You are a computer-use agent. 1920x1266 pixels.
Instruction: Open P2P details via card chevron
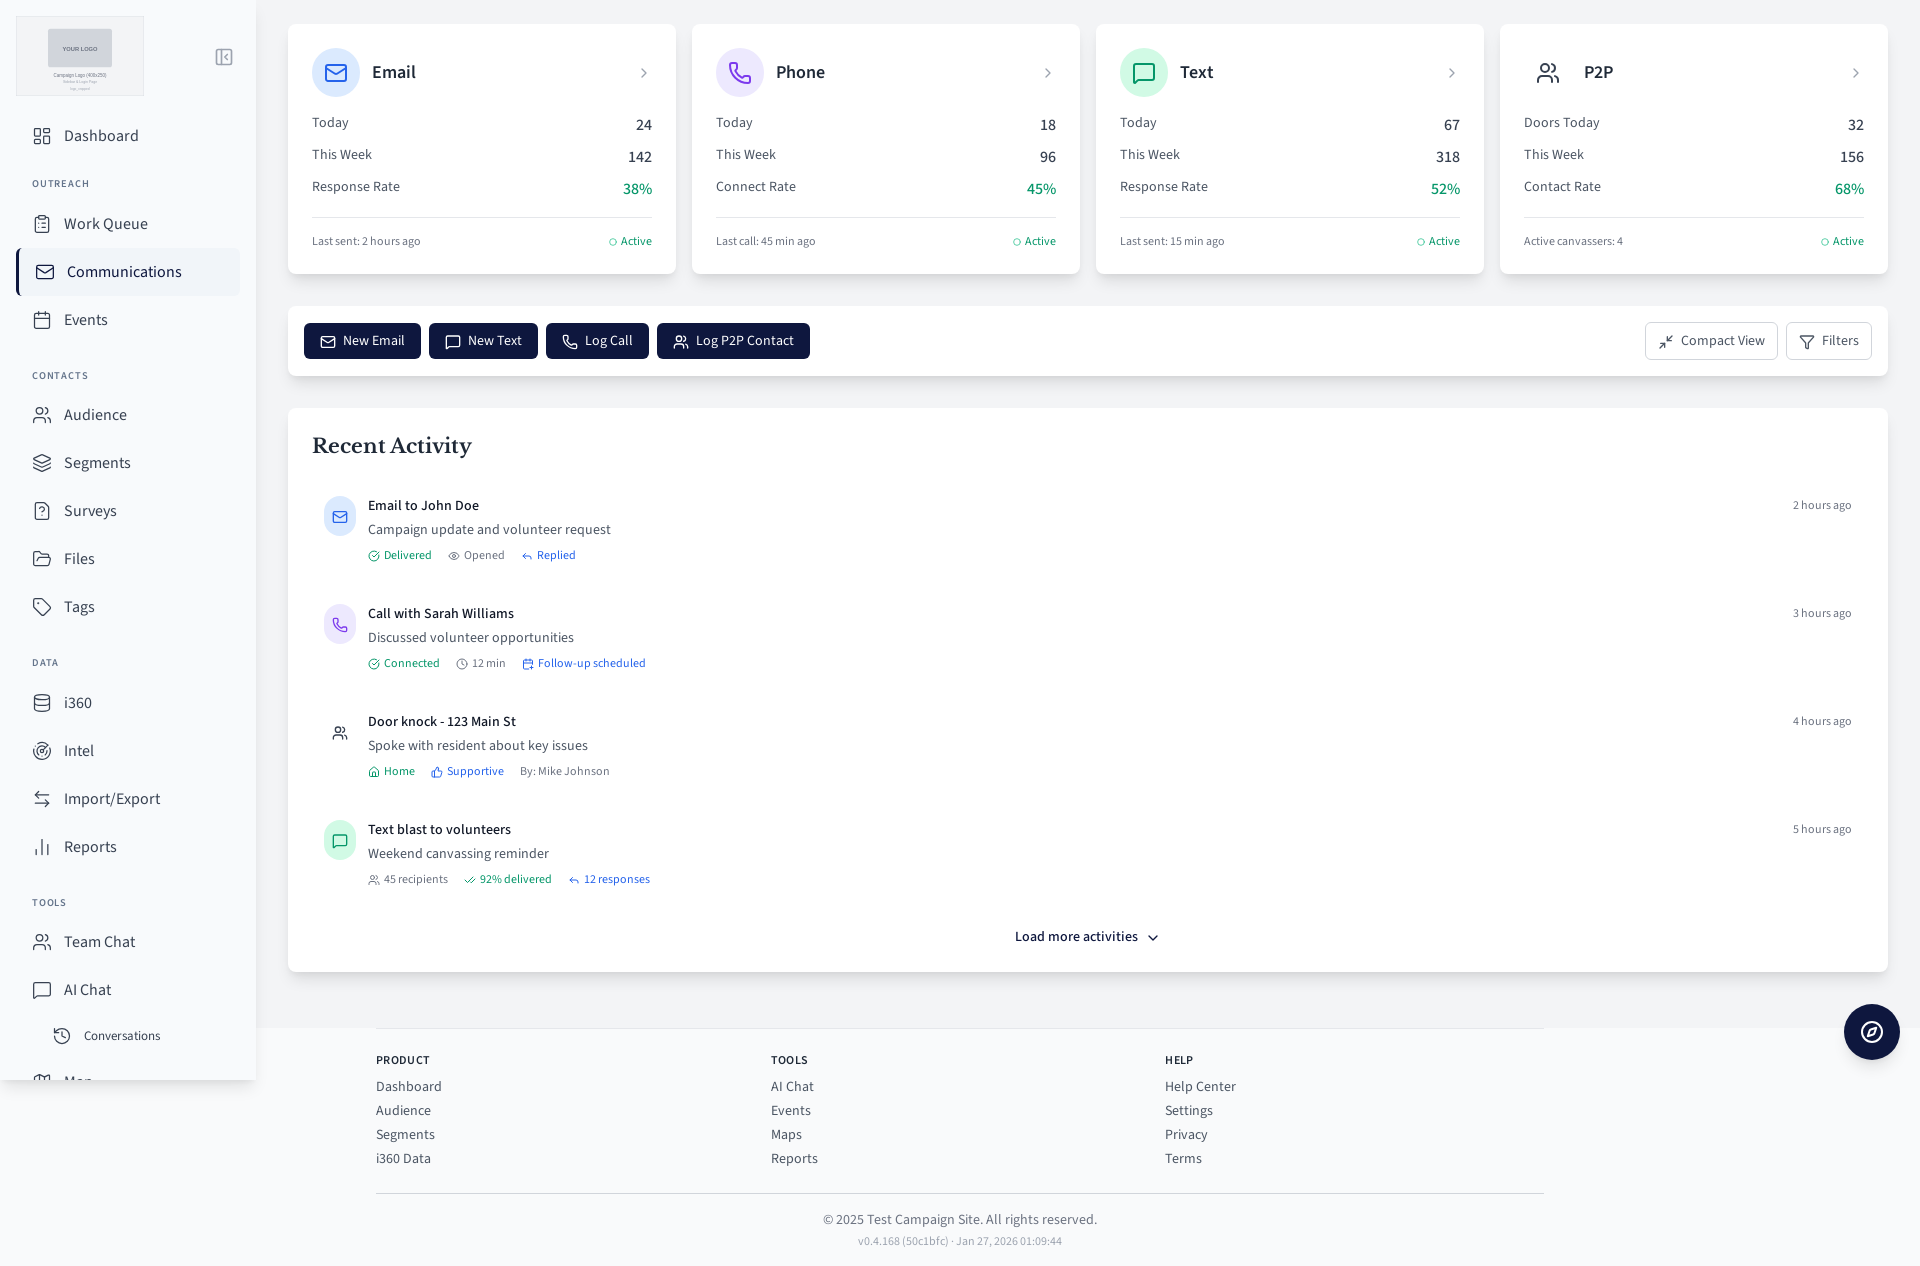tap(1855, 73)
